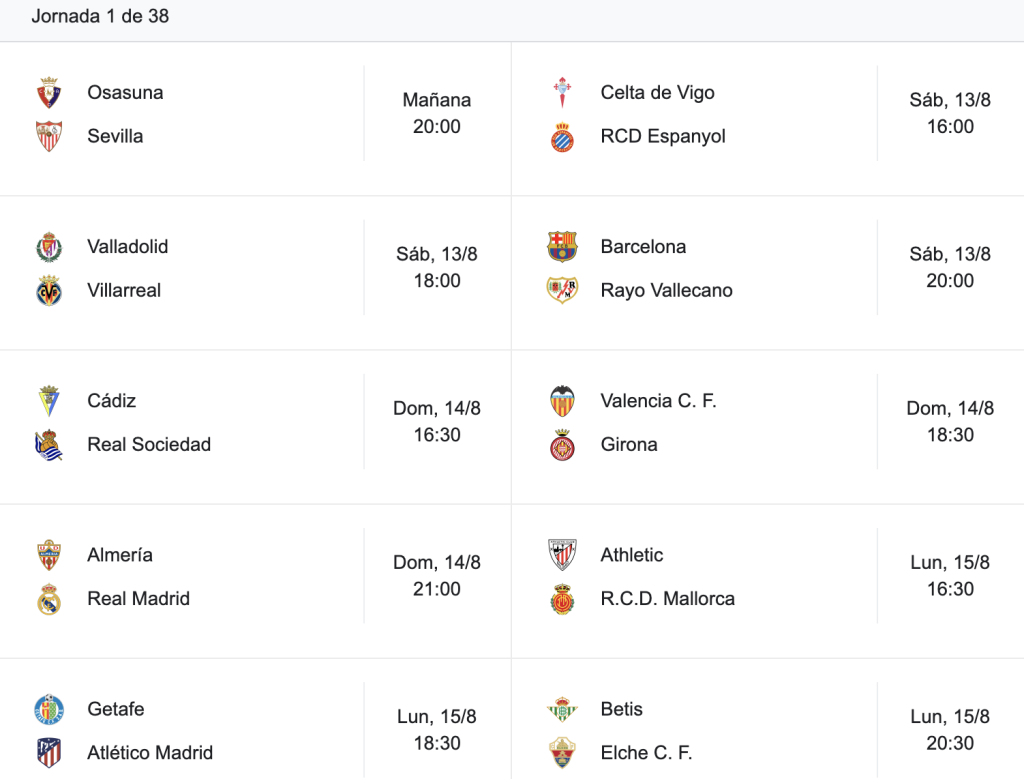1024x779 pixels.
Task: Open the match scheduled Mañana 20:00
Action: [x=436, y=113]
